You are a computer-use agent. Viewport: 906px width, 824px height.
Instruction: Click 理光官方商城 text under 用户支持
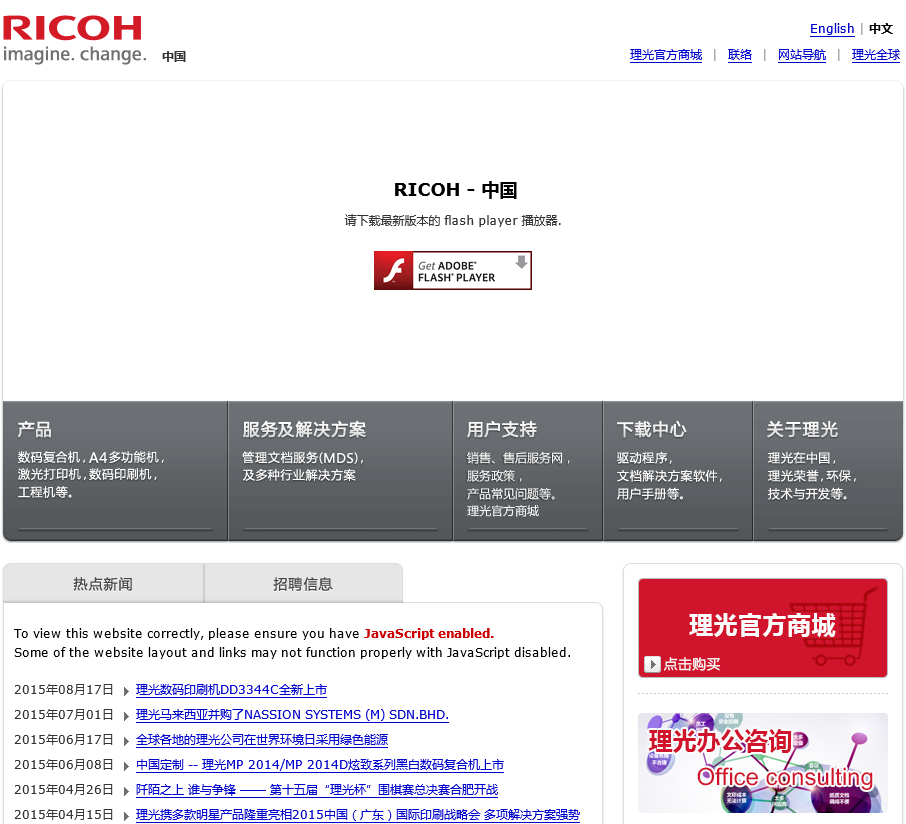(x=503, y=511)
